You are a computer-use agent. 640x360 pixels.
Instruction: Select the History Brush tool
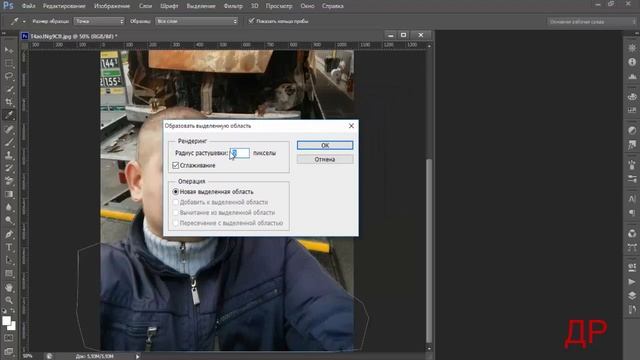(x=9, y=168)
